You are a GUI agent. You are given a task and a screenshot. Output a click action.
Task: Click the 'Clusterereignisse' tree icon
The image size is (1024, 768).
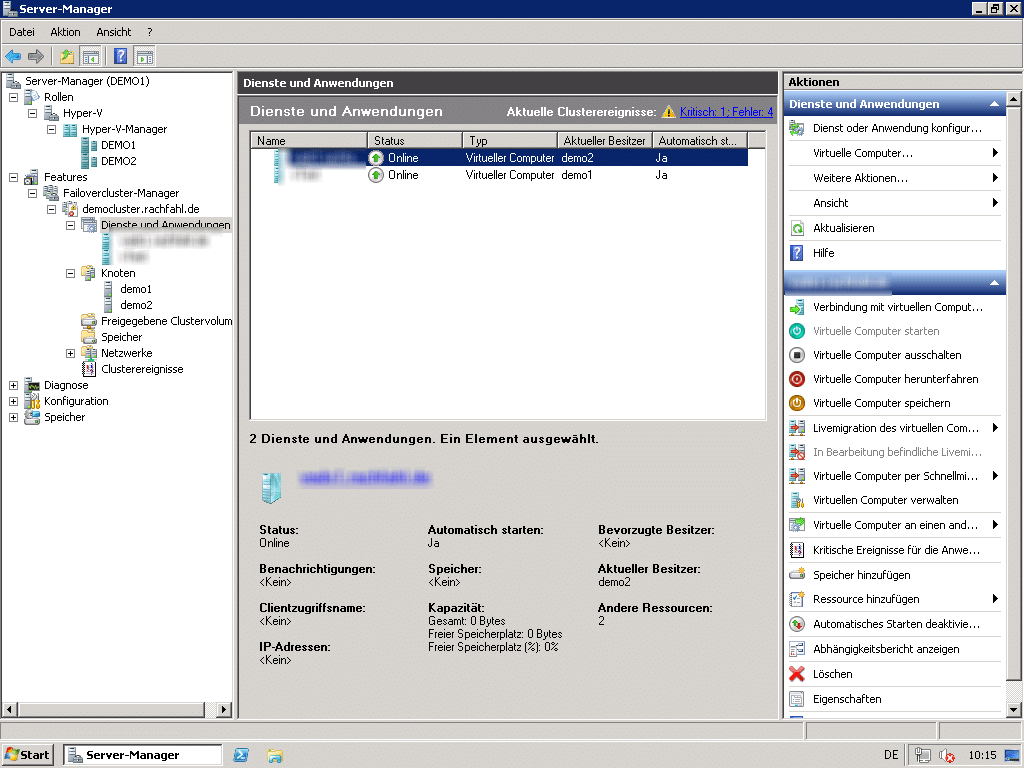89,369
